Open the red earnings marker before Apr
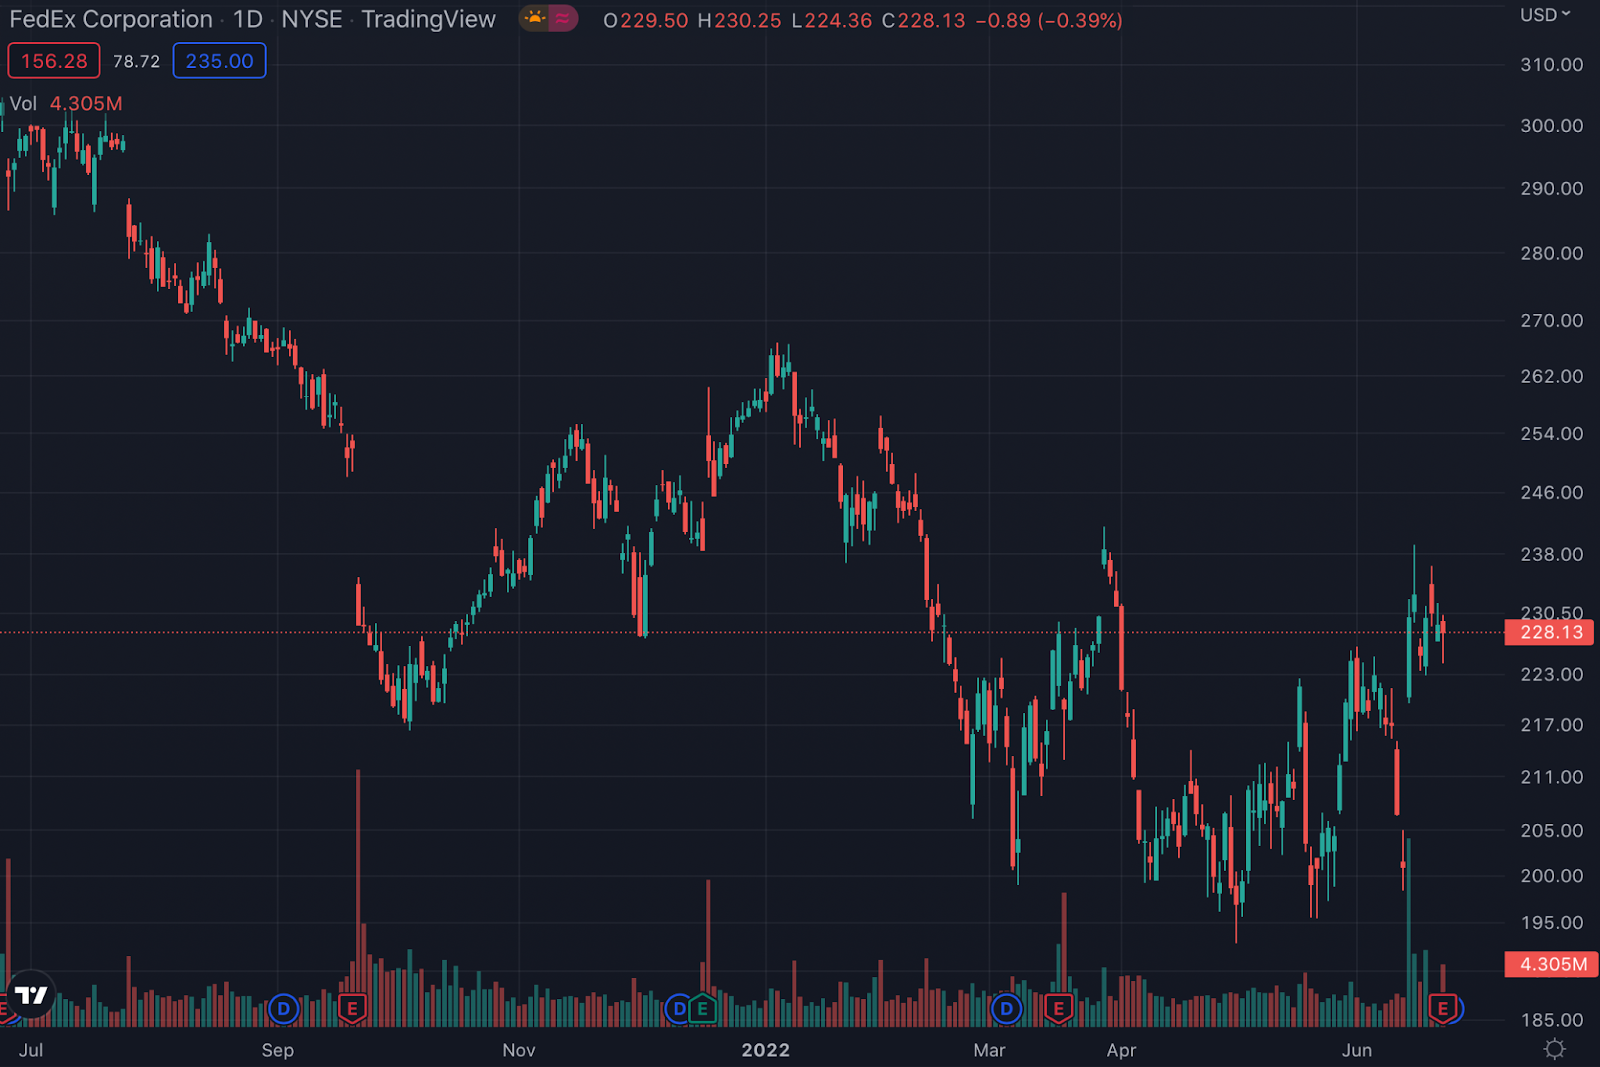The height and width of the screenshot is (1067, 1600). coord(1059,1009)
